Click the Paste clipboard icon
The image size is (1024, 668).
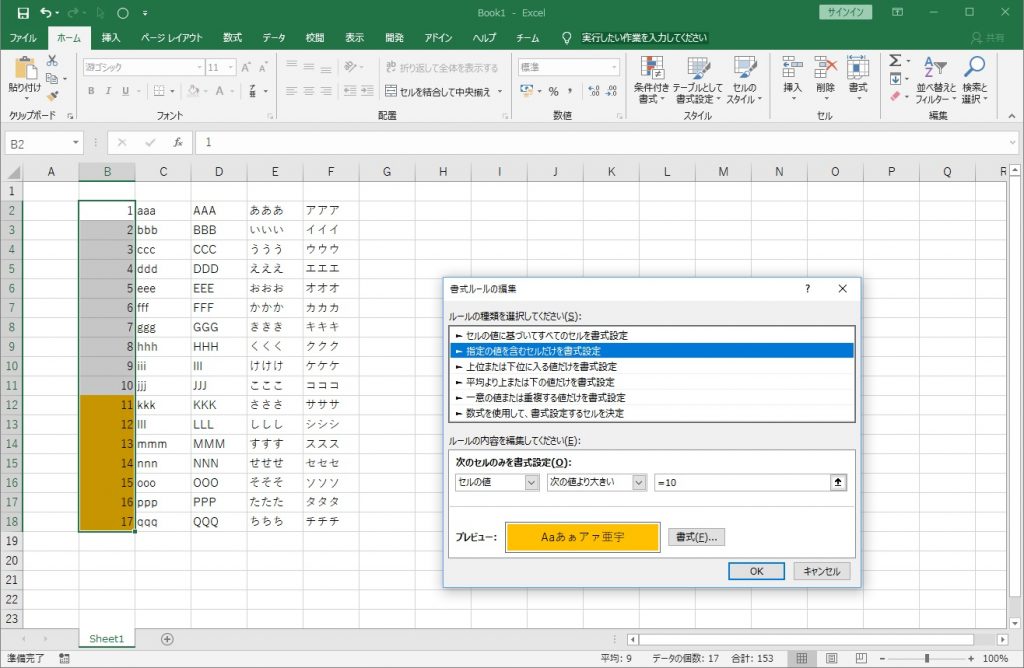tap(25, 68)
